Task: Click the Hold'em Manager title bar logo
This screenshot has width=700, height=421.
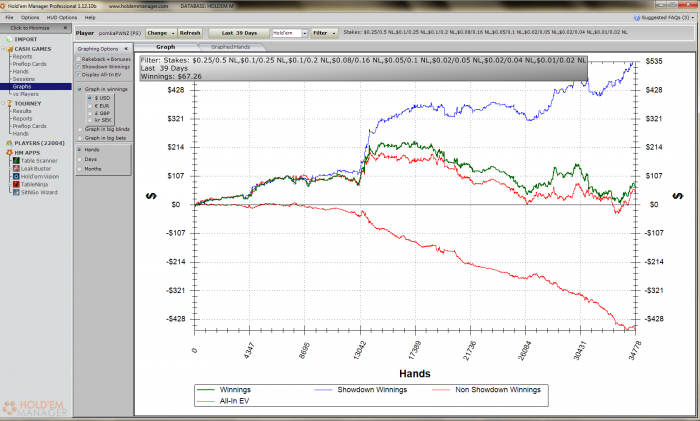Action: (x=4, y=6)
